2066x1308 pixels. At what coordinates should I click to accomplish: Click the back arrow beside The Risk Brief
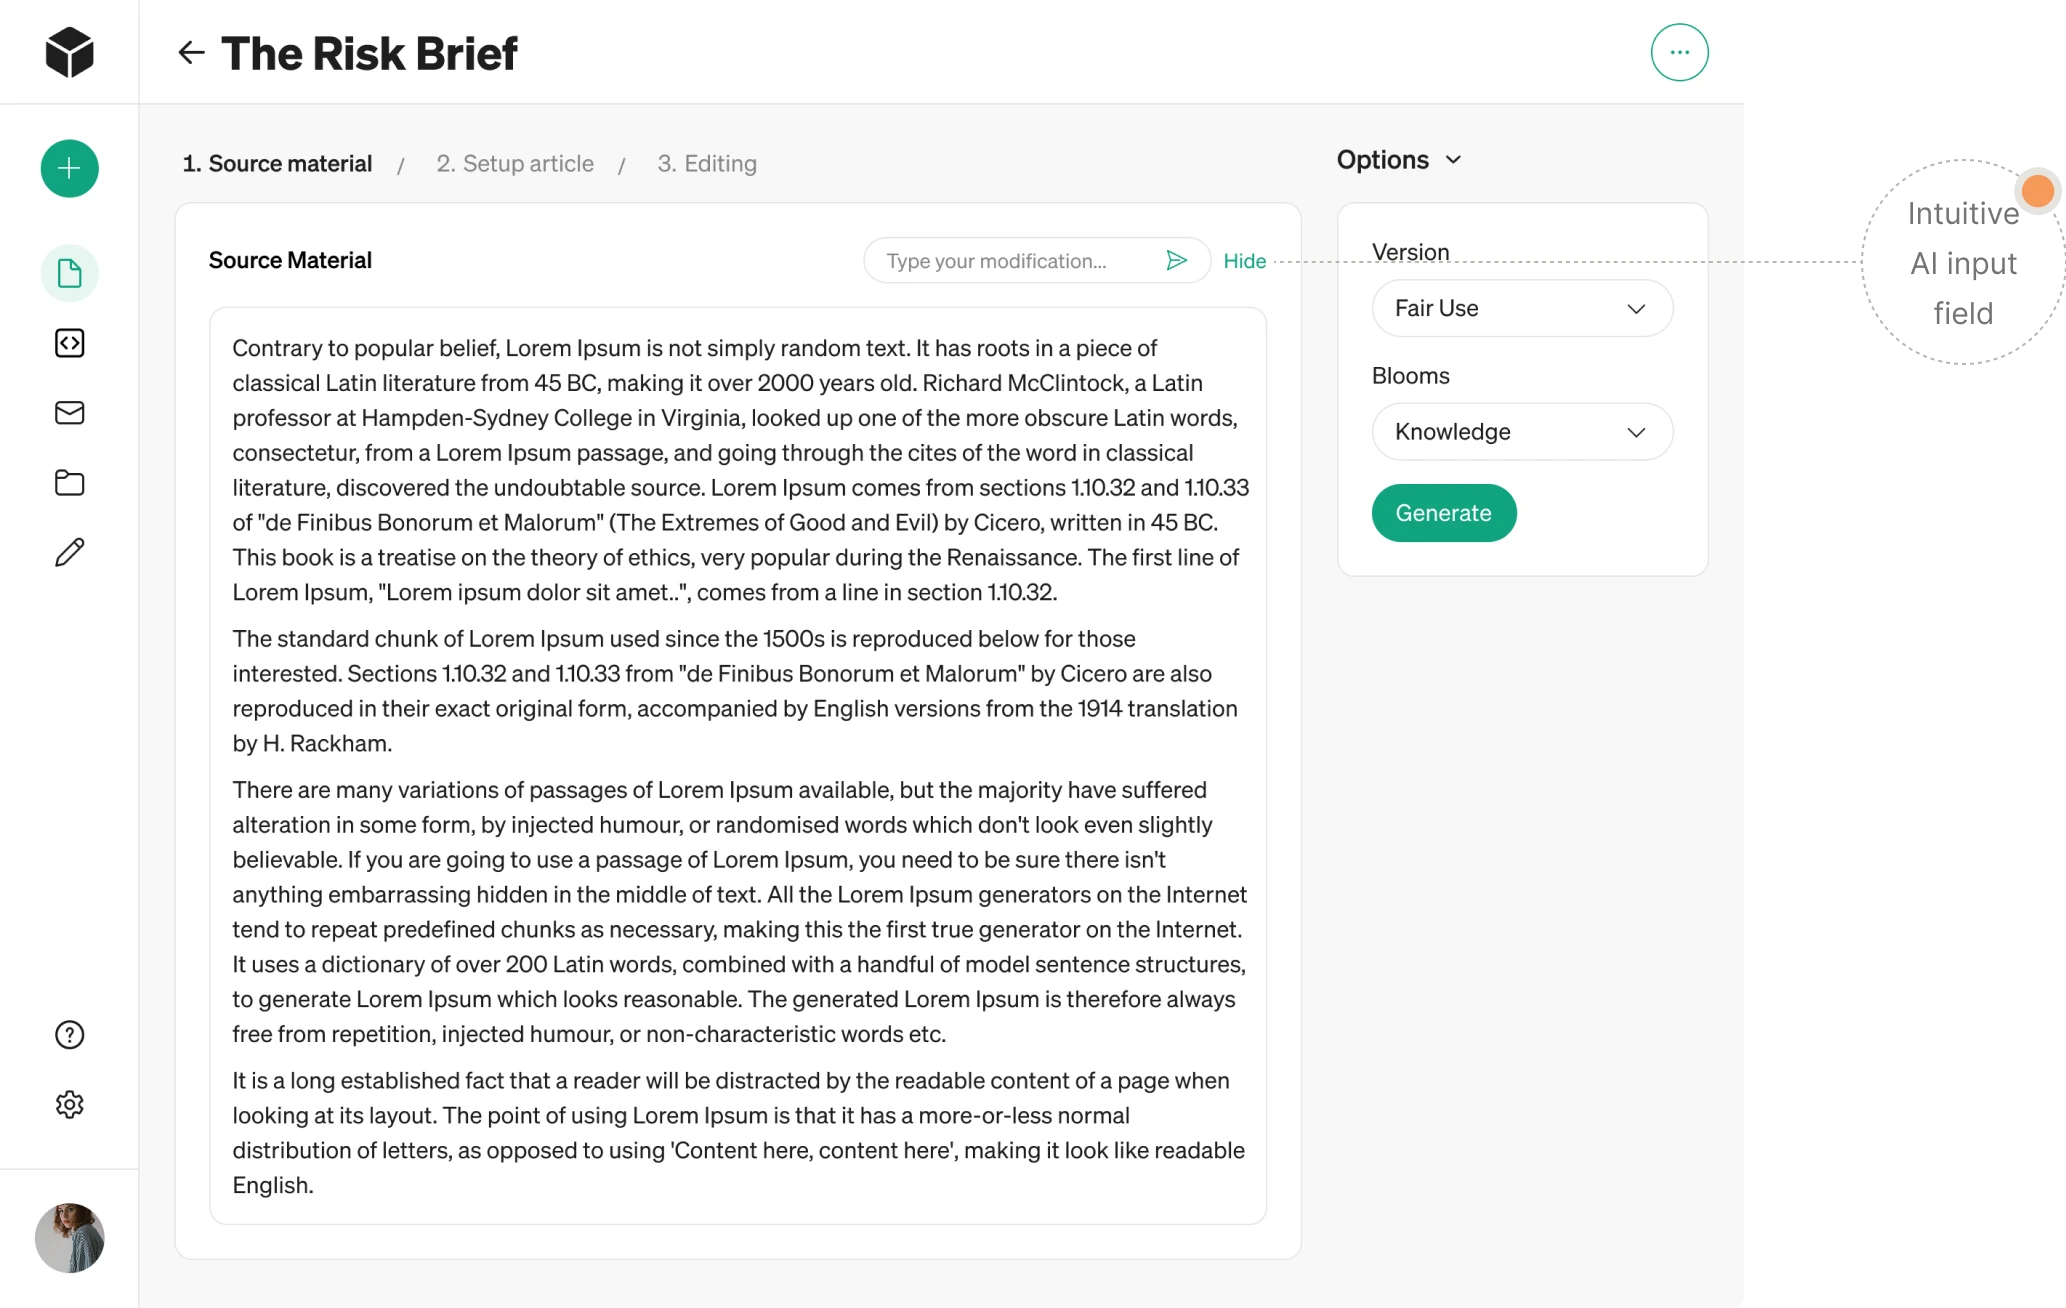point(191,52)
